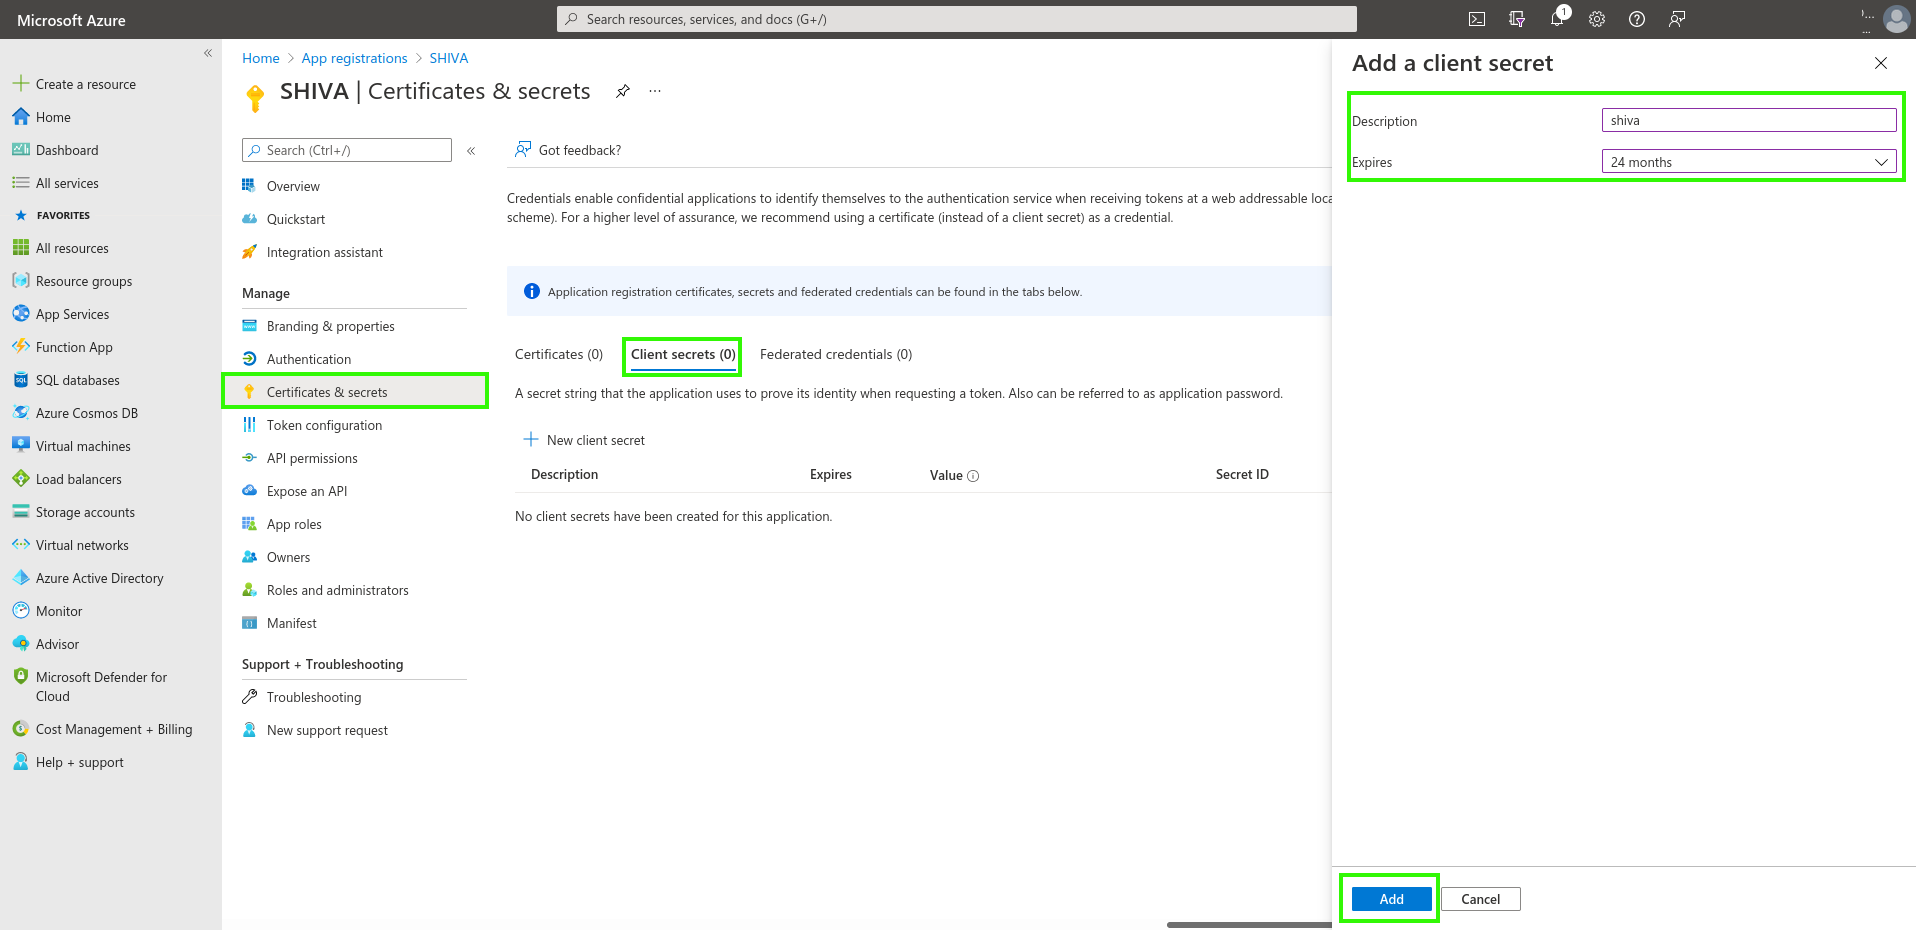Open portal settings gear icon
The height and width of the screenshot is (930, 1916).
click(1597, 19)
